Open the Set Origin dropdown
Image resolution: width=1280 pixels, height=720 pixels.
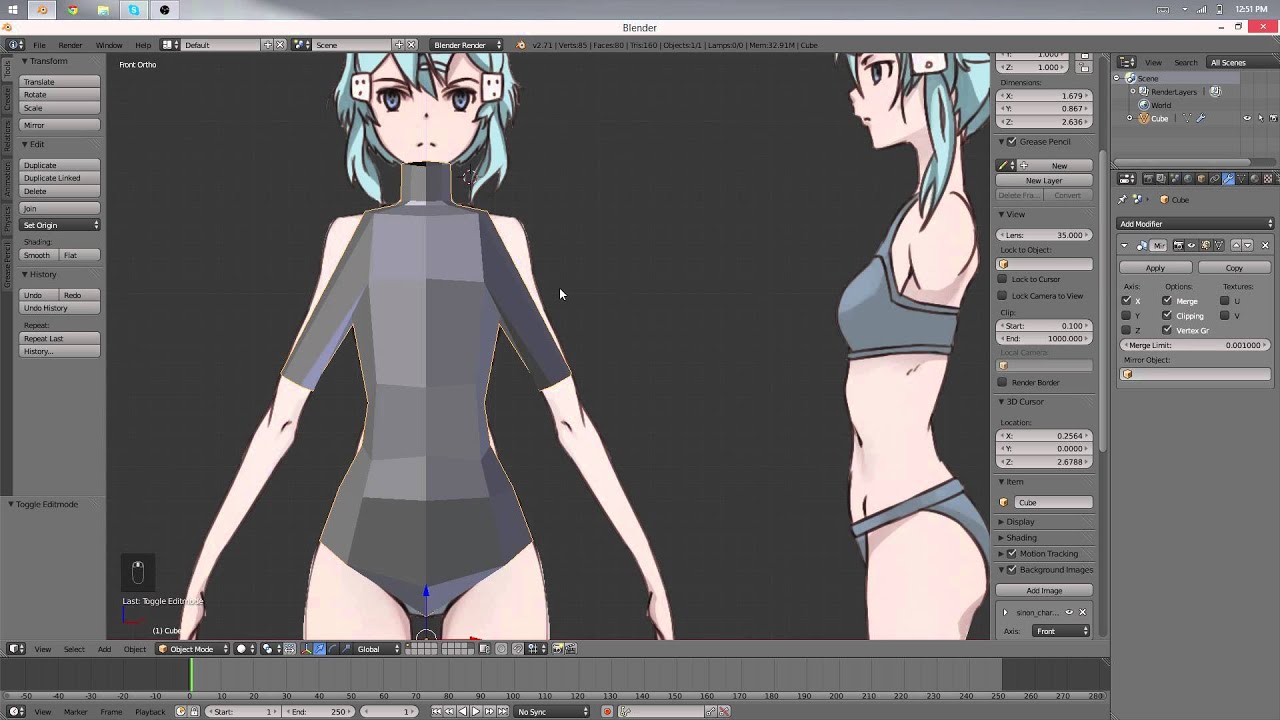(60, 225)
